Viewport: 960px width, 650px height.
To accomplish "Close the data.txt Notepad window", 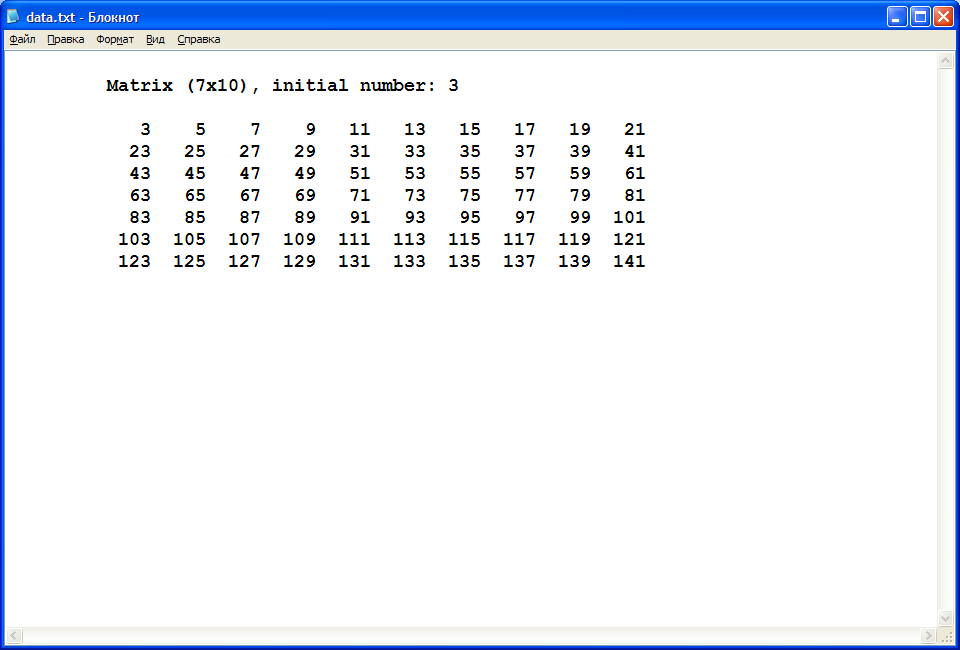I will (942, 17).
